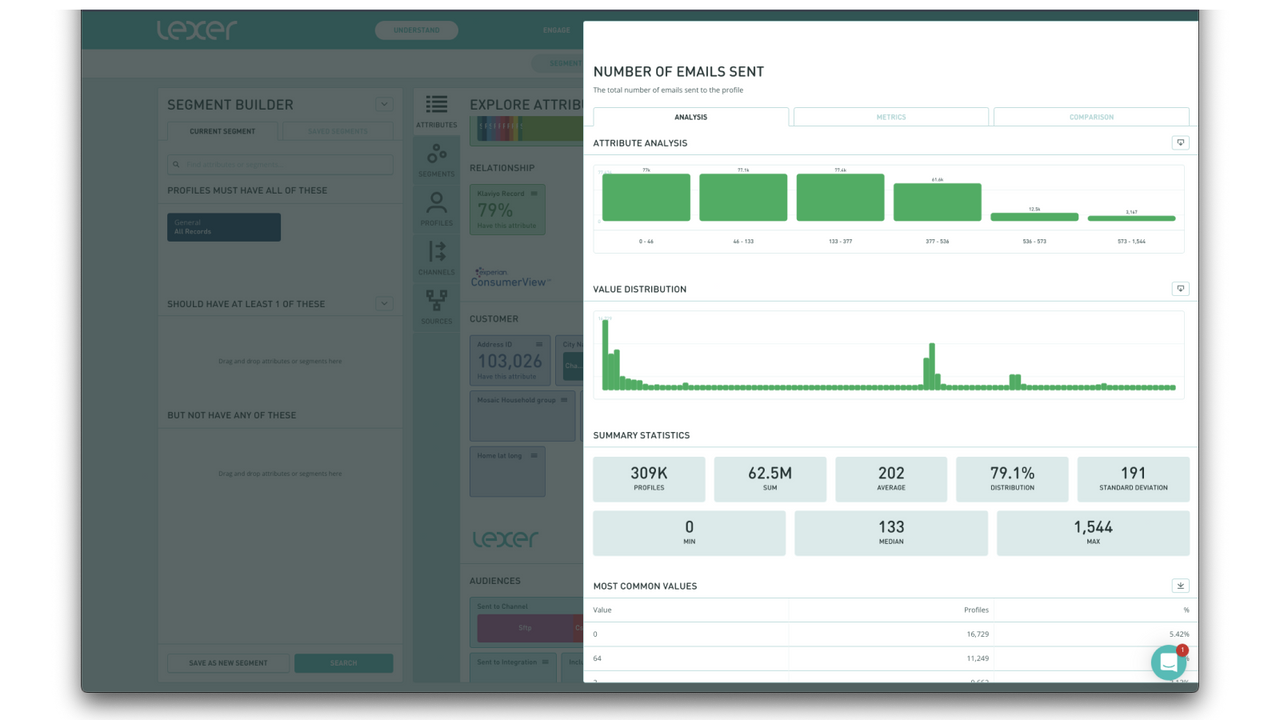The width and height of the screenshot is (1280, 720).
Task: Select the Attributes icon in the sidebar
Action: tap(436, 105)
